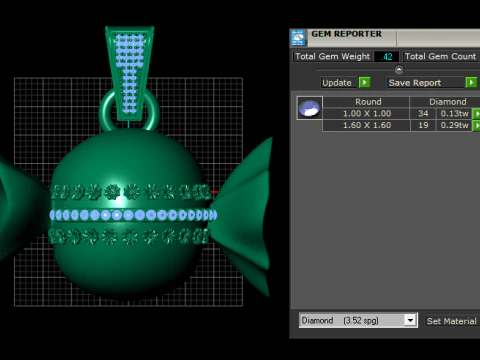
Task: Click the Update button label
Action: point(337,83)
